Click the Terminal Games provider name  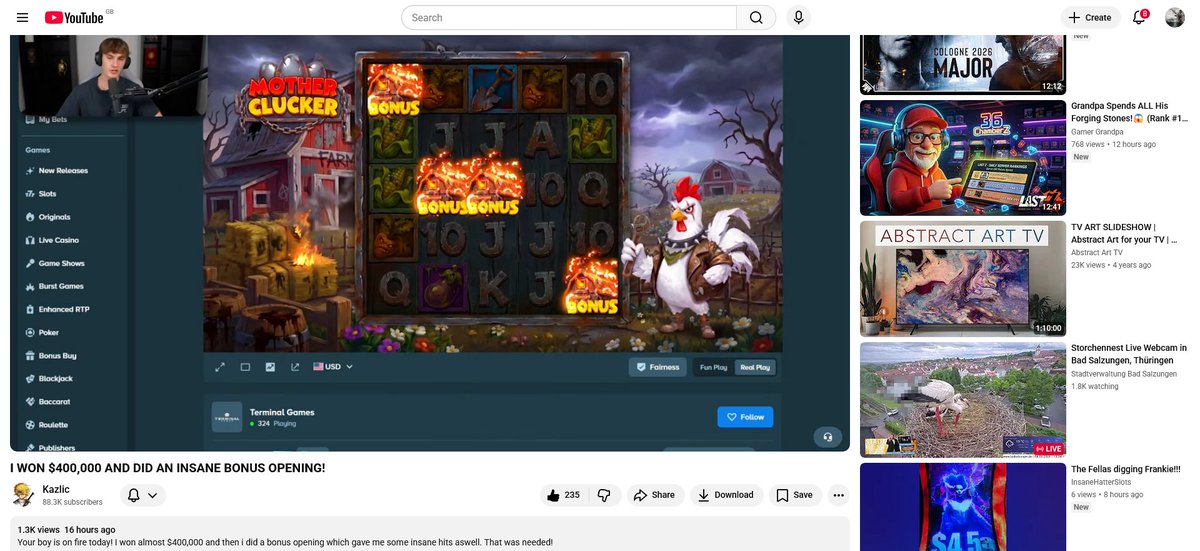[x=282, y=412]
